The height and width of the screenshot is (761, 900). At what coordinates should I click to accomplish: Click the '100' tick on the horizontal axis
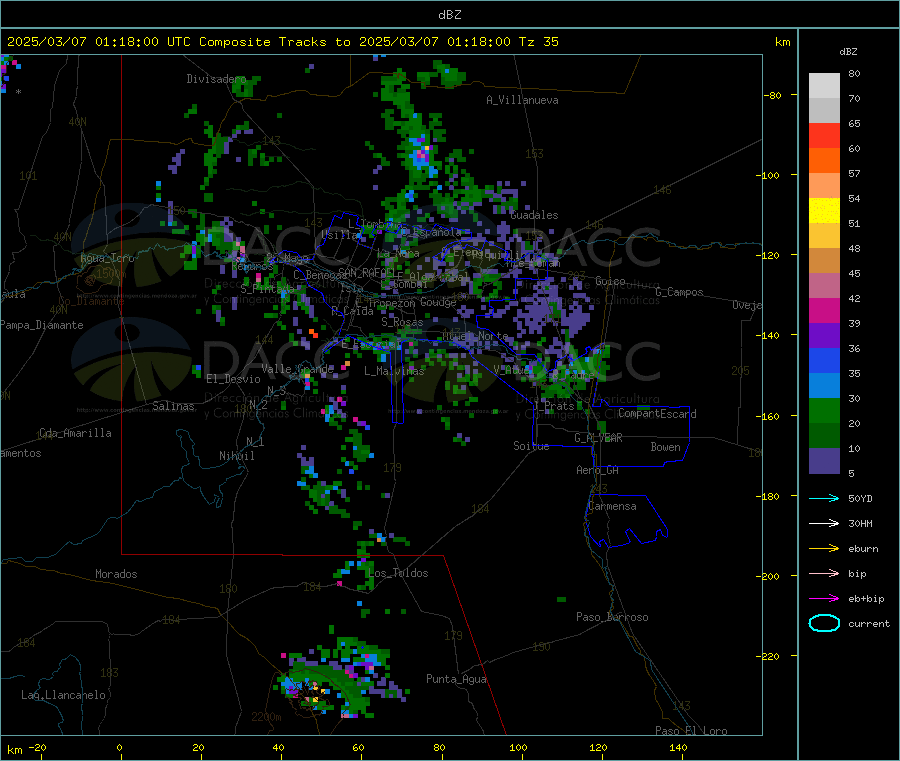tap(518, 747)
